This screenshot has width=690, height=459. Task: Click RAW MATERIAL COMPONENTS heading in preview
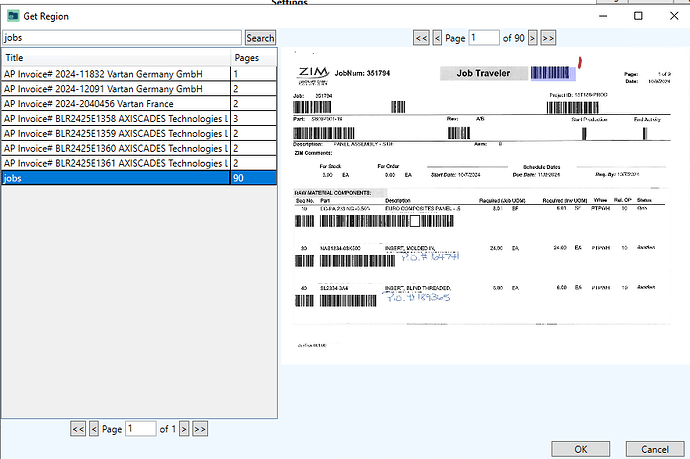click(x=333, y=193)
